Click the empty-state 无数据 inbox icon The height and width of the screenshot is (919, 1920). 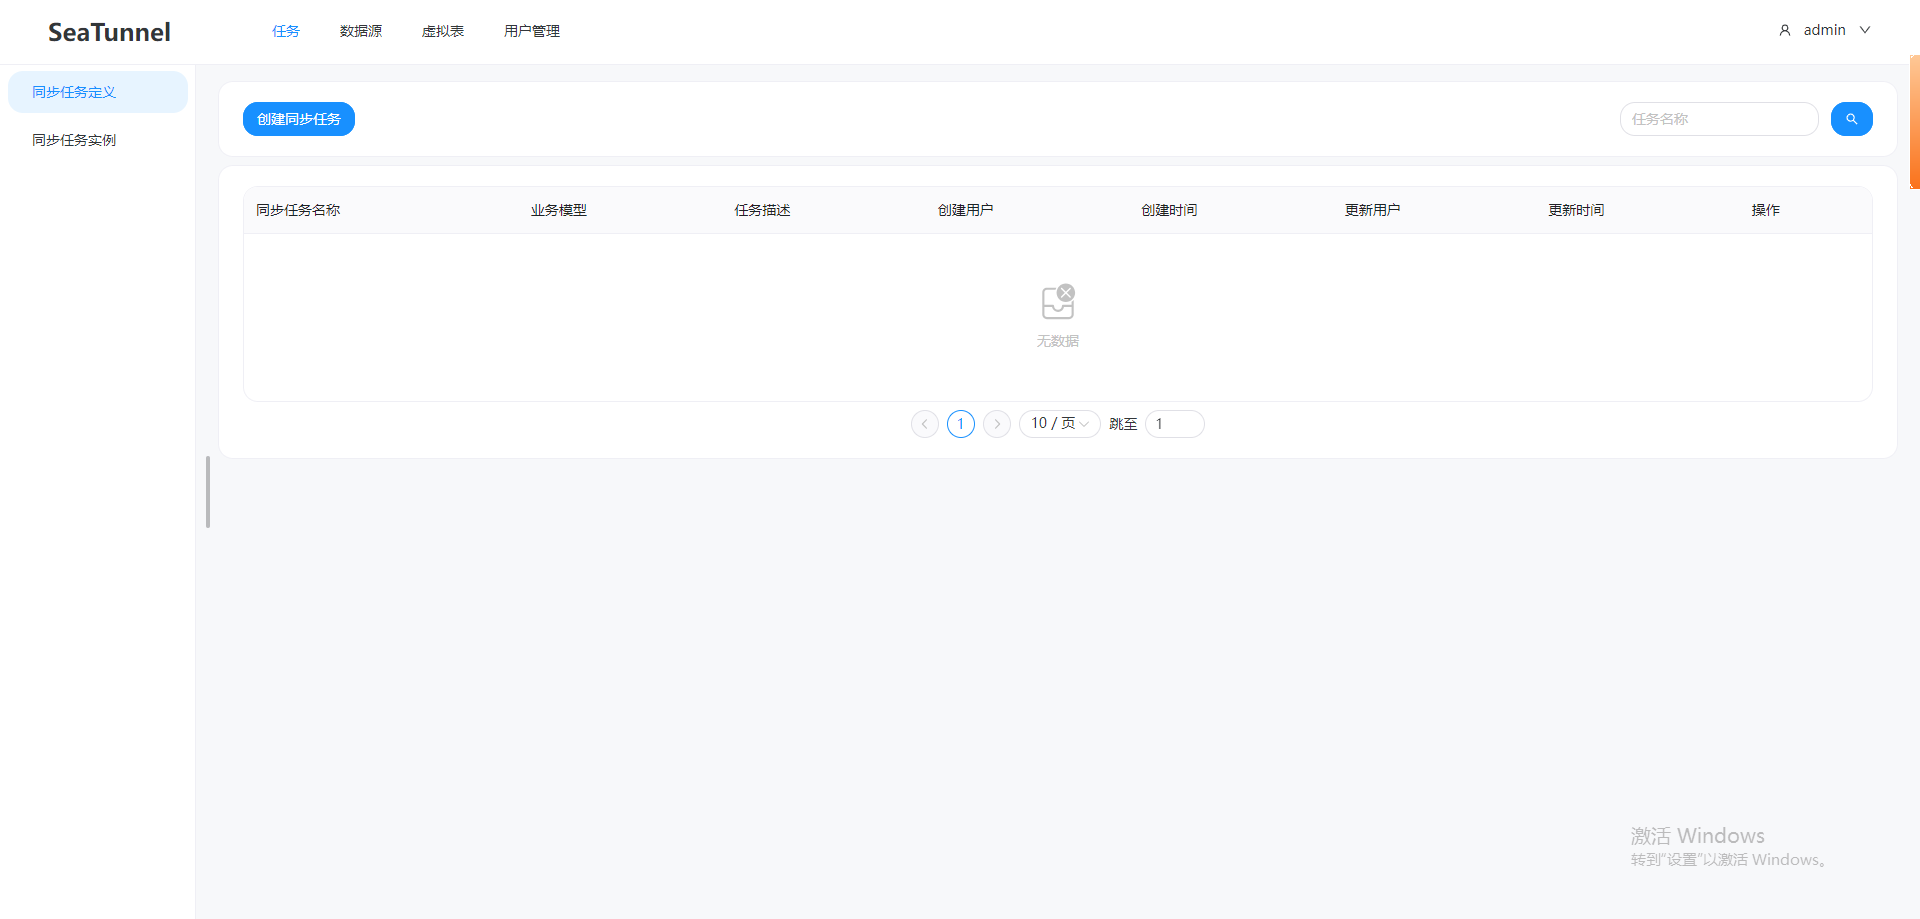(1058, 301)
